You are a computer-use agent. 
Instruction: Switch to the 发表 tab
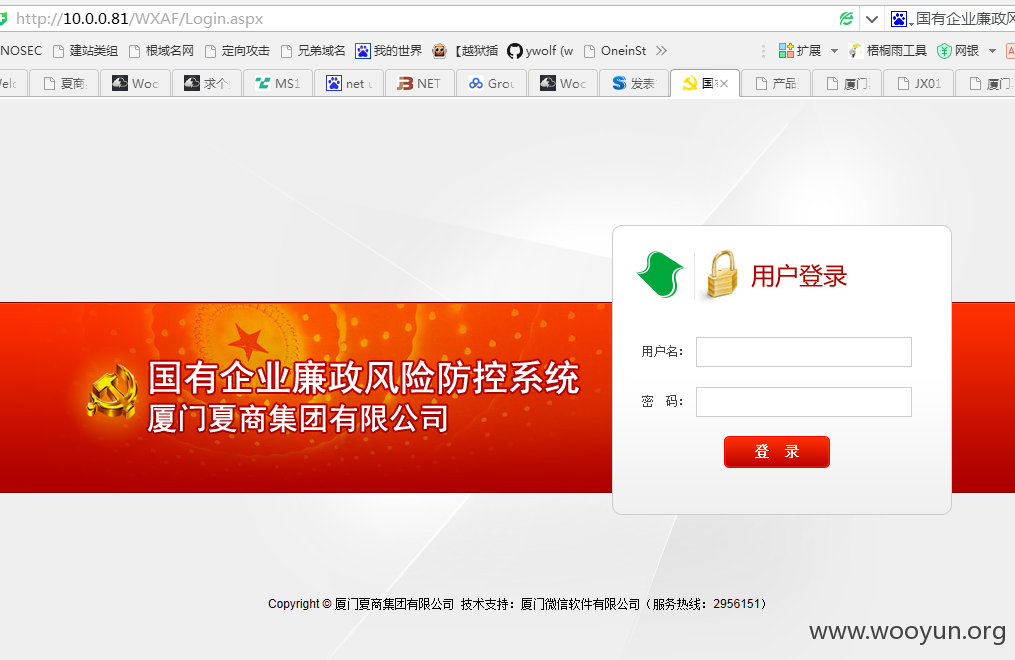coord(633,83)
